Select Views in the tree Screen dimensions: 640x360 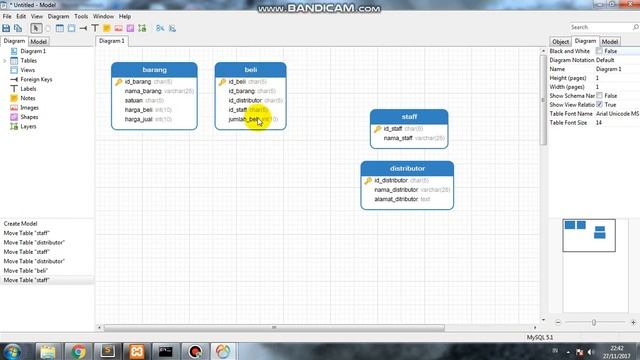pos(27,70)
